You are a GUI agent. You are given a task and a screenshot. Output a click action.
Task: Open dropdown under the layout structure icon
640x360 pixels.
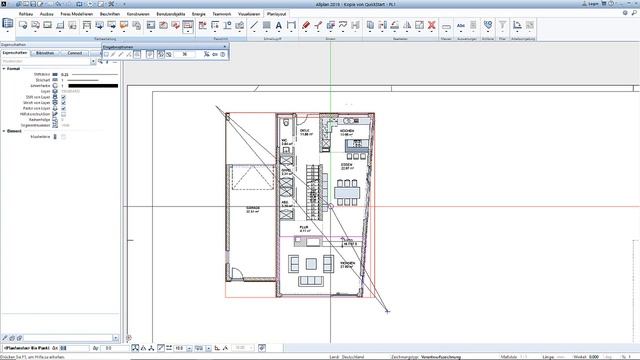point(8,32)
